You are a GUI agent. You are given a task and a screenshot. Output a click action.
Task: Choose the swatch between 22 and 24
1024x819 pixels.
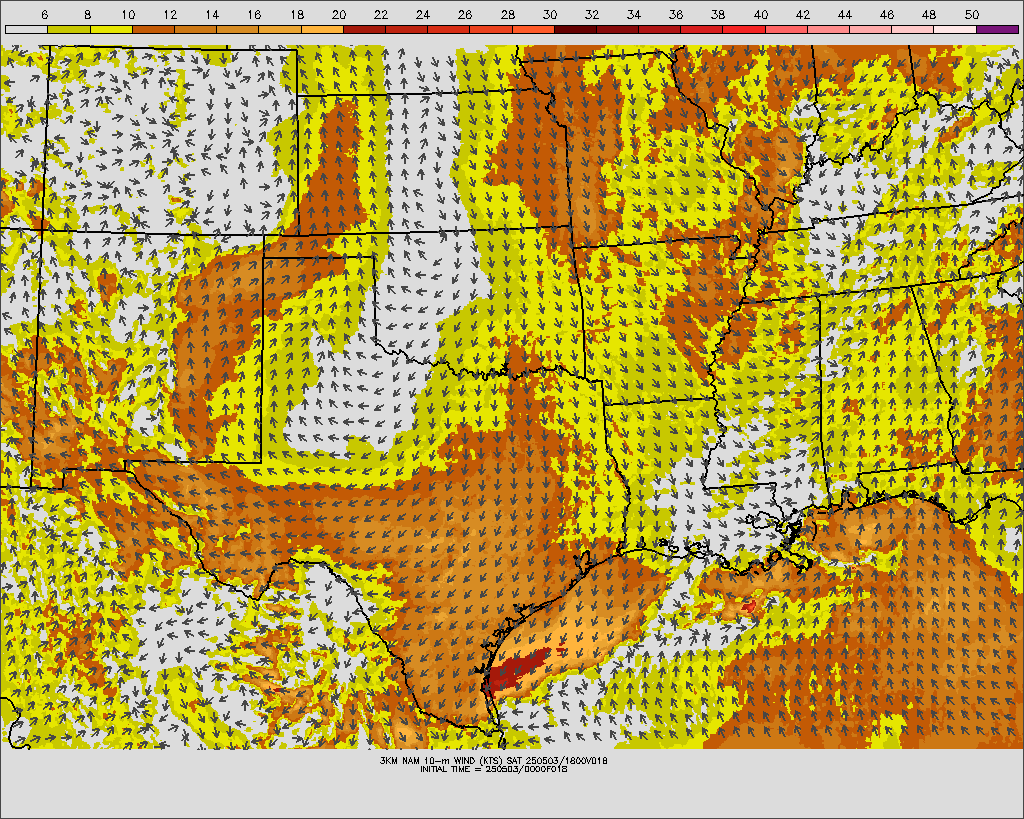tap(406, 29)
